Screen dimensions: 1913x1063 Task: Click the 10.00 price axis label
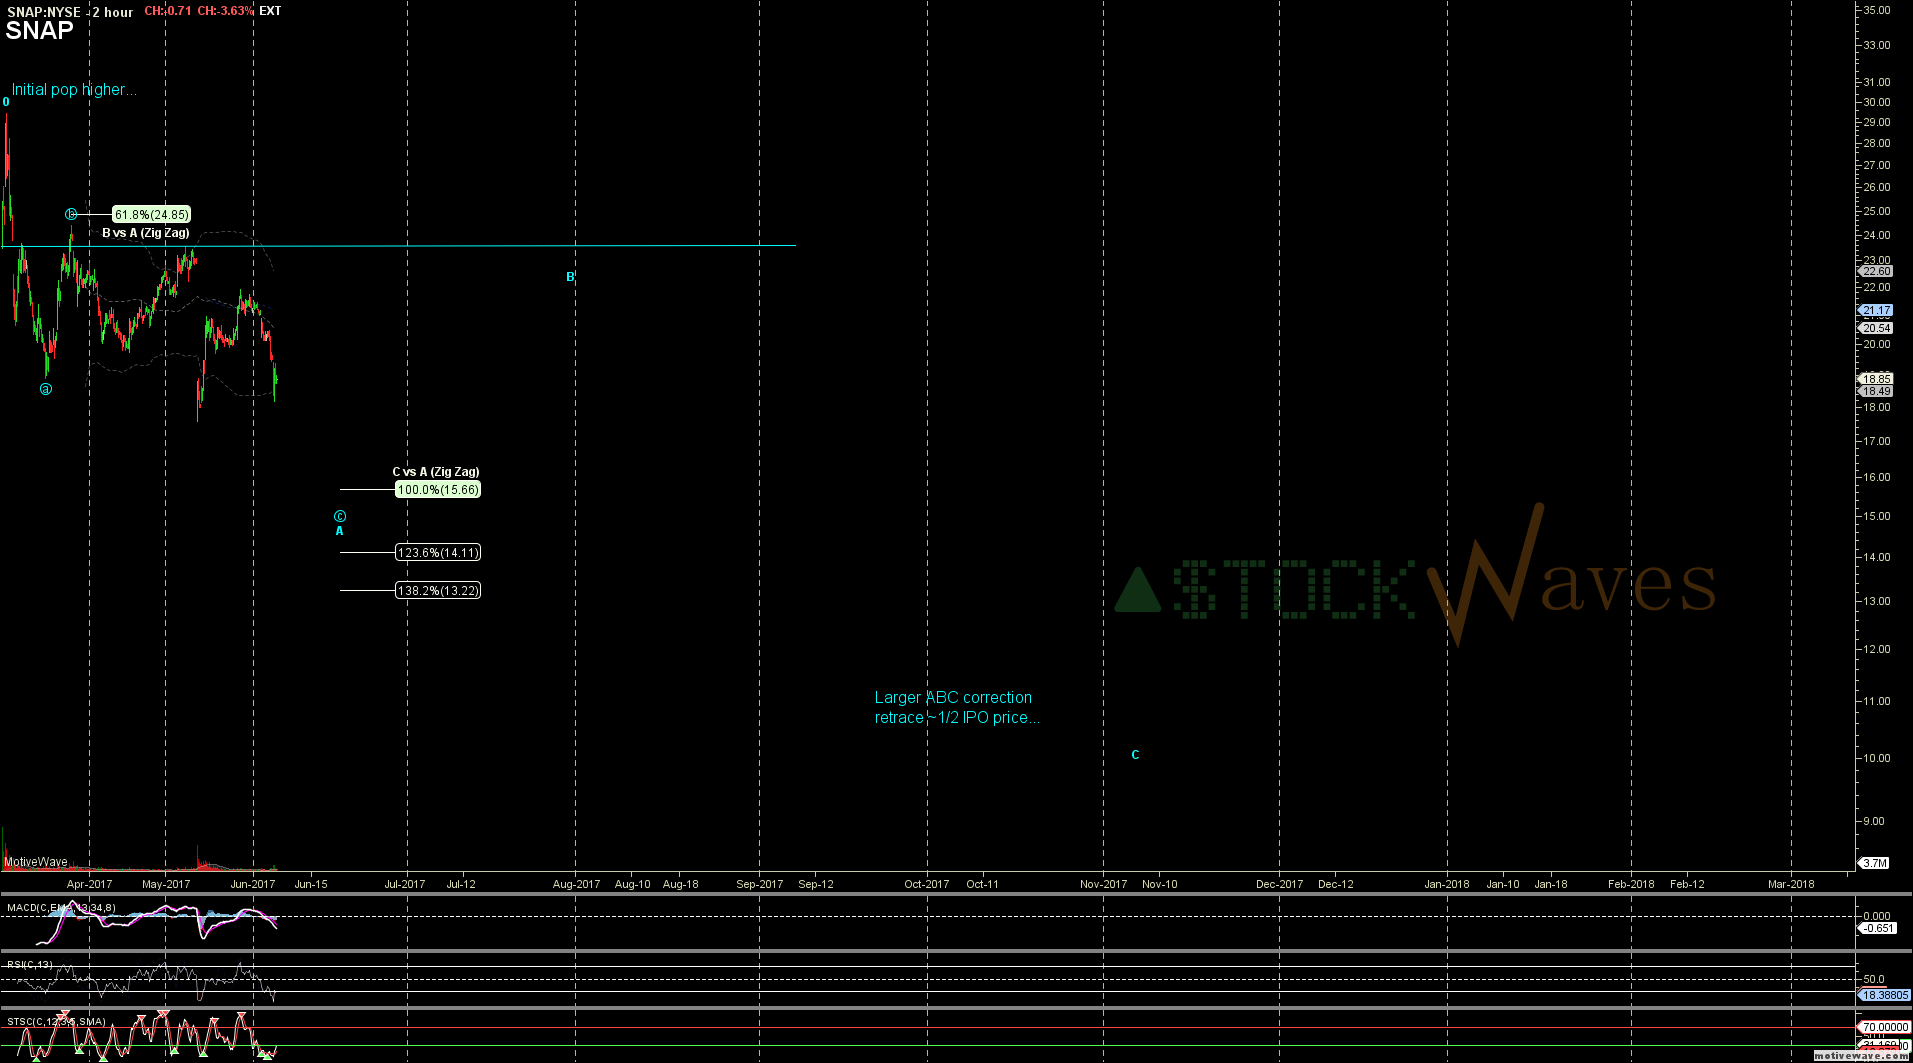pos(1877,759)
